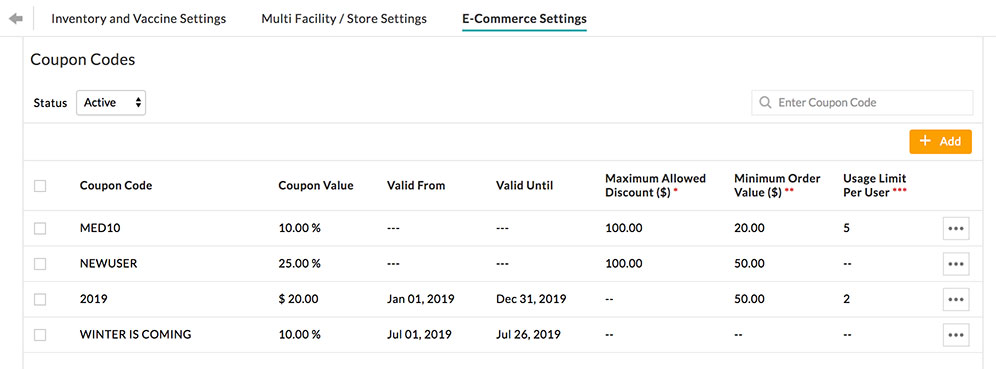Click the MED10 coupon code text
The height and width of the screenshot is (369, 996).
coord(100,229)
